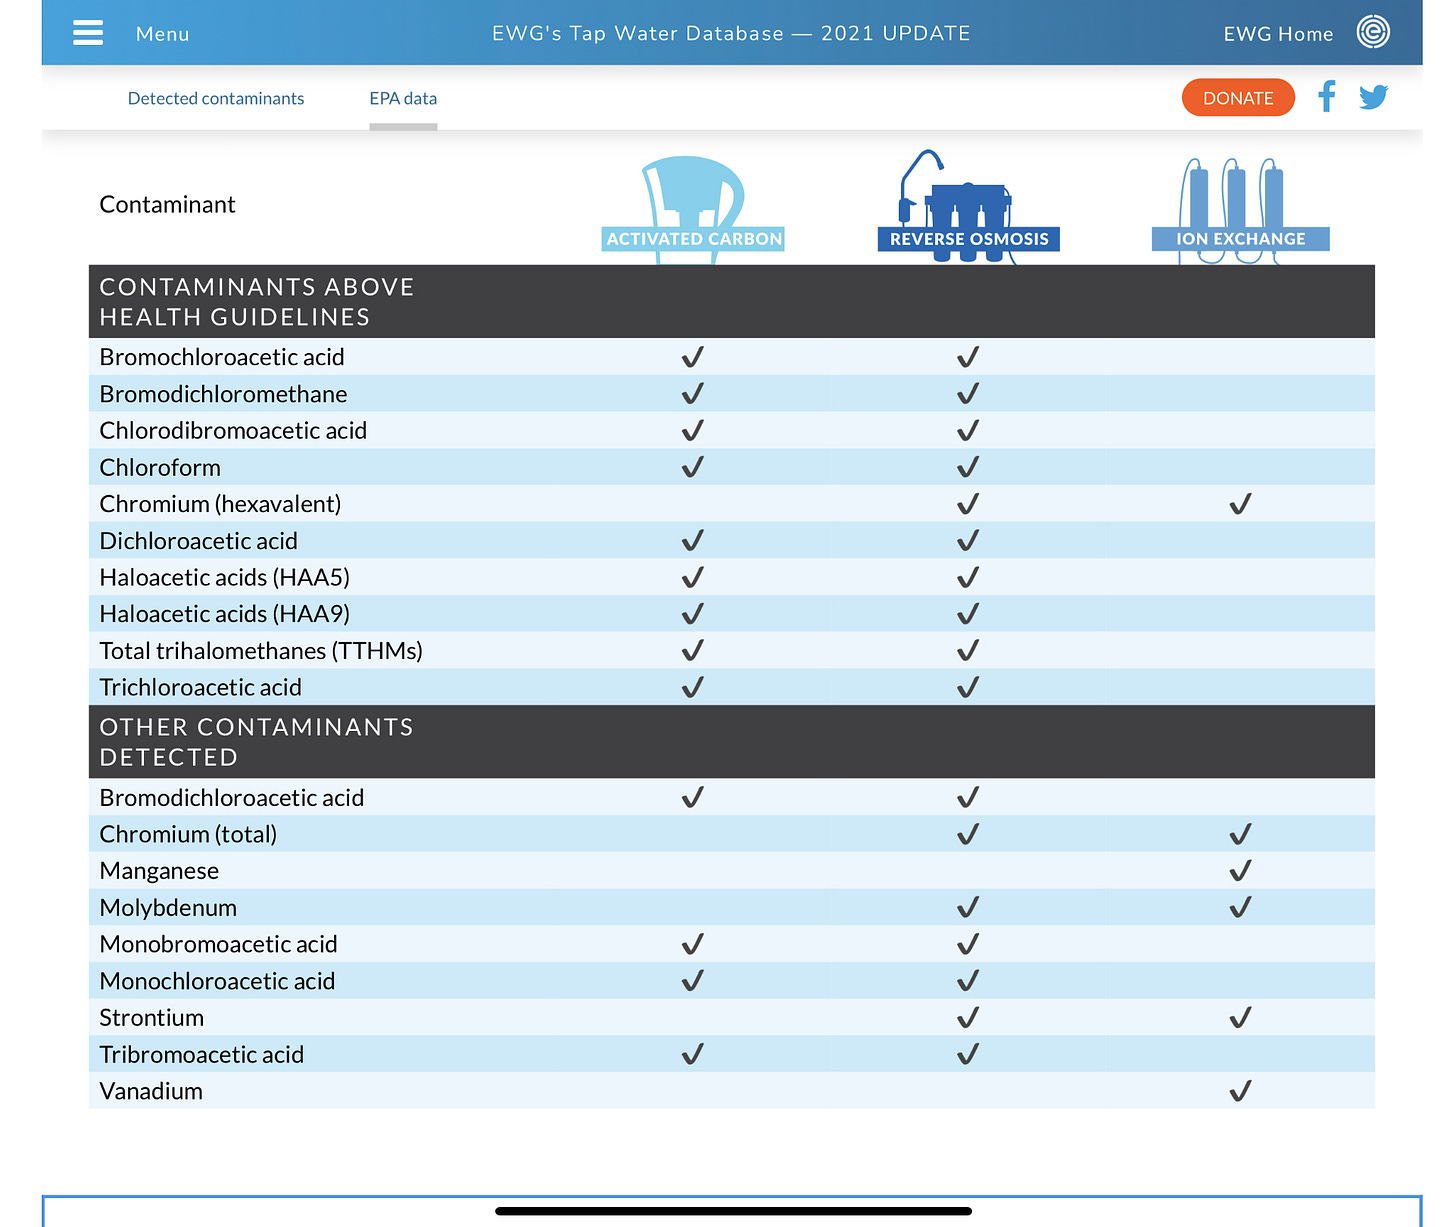
Task: Click the orange DONATE button
Action: [1238, 98]
